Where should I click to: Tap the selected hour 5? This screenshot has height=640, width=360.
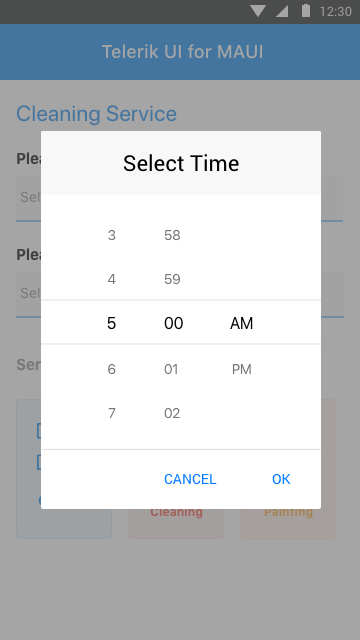click(x=111, y=323)
